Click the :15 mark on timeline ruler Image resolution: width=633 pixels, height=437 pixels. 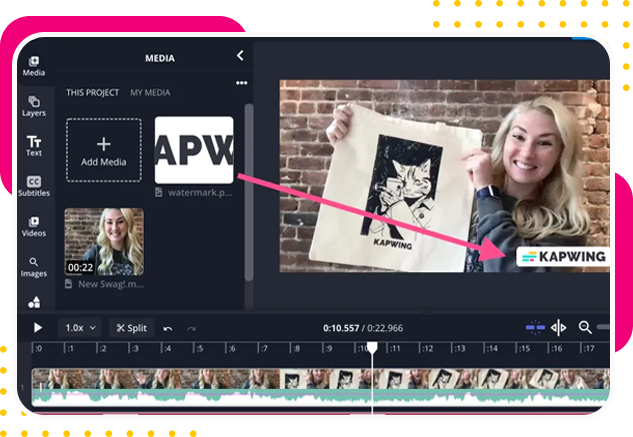[x=524, y=348]
